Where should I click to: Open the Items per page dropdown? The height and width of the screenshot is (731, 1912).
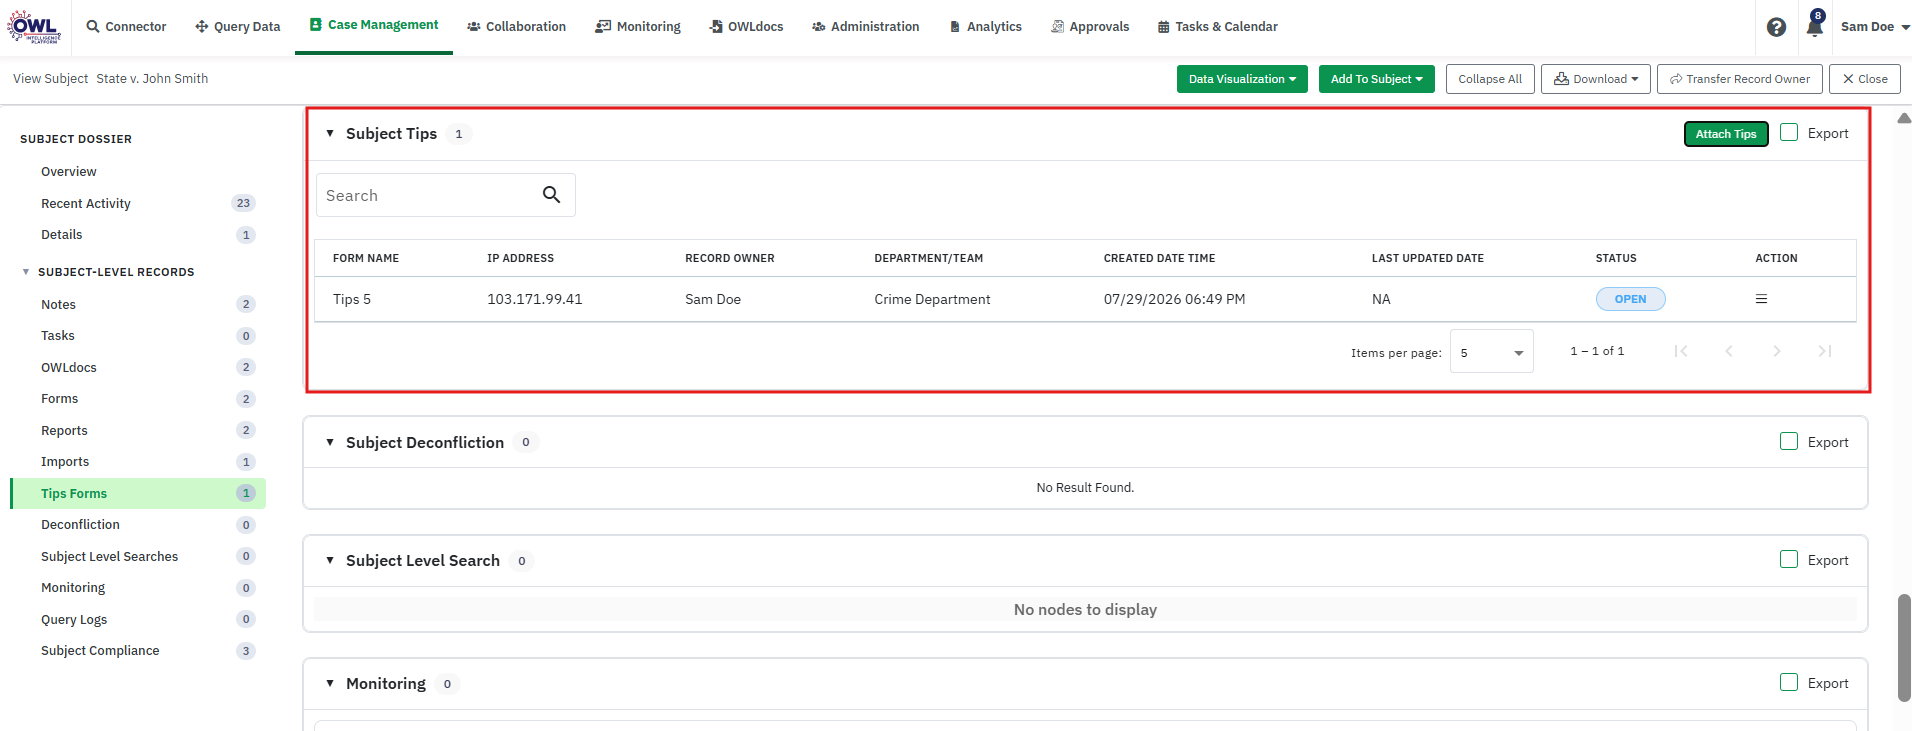coord(1491,352)
